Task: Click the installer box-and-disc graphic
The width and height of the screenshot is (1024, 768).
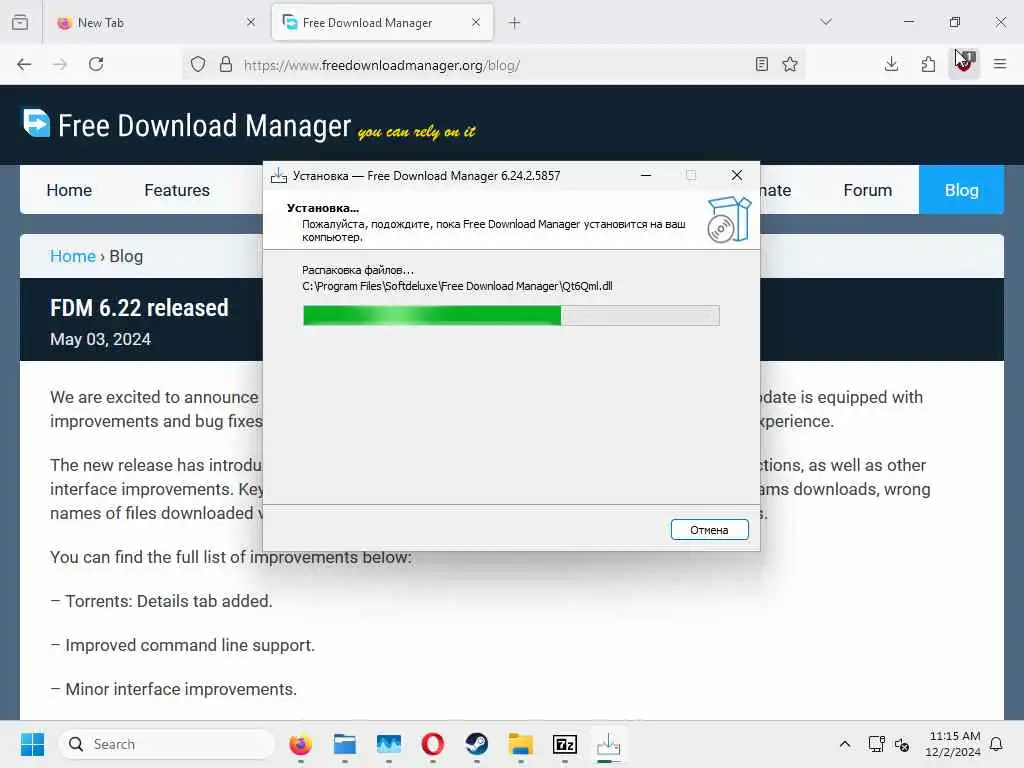Action: [x=729, y=220]
